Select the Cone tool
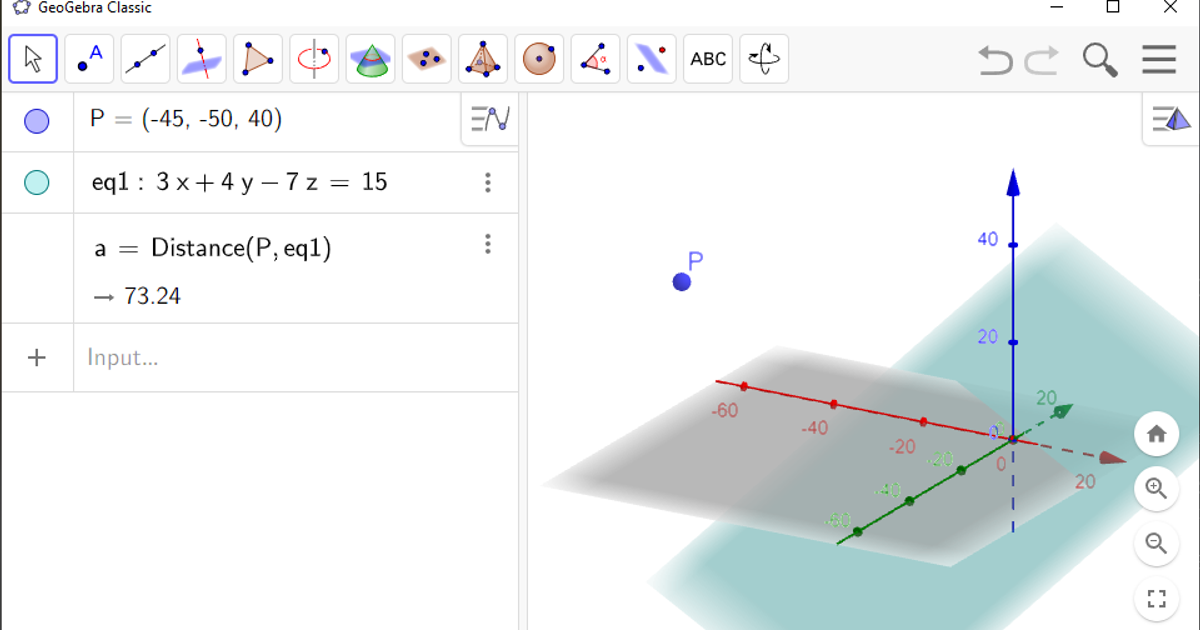The image size is (1200, 630). pyautogui.click(x=370, y=59)
